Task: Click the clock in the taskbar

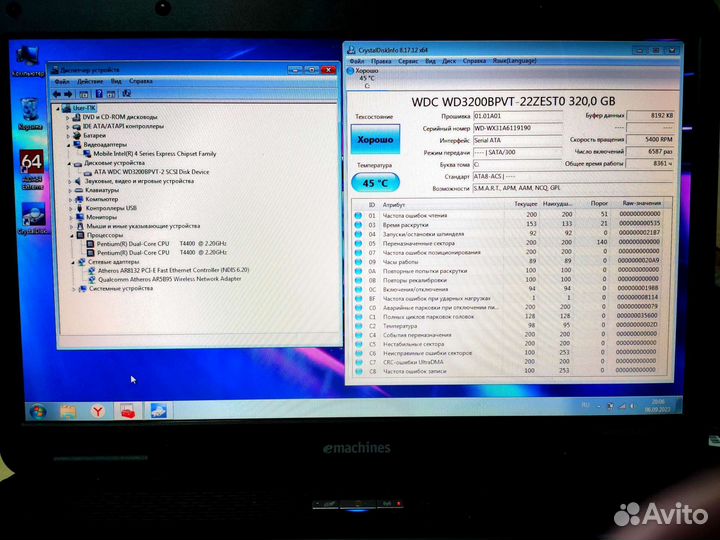Action: click(658, 405)
